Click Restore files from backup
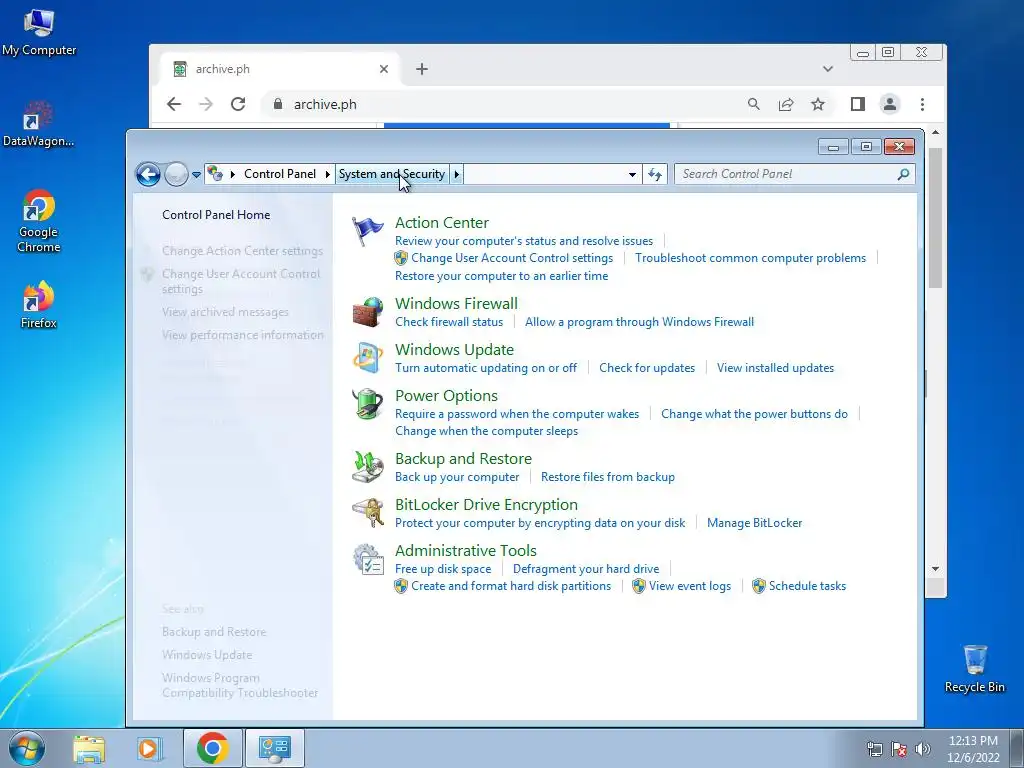Viewport: 1024px width, 768px height. point(608,477)
